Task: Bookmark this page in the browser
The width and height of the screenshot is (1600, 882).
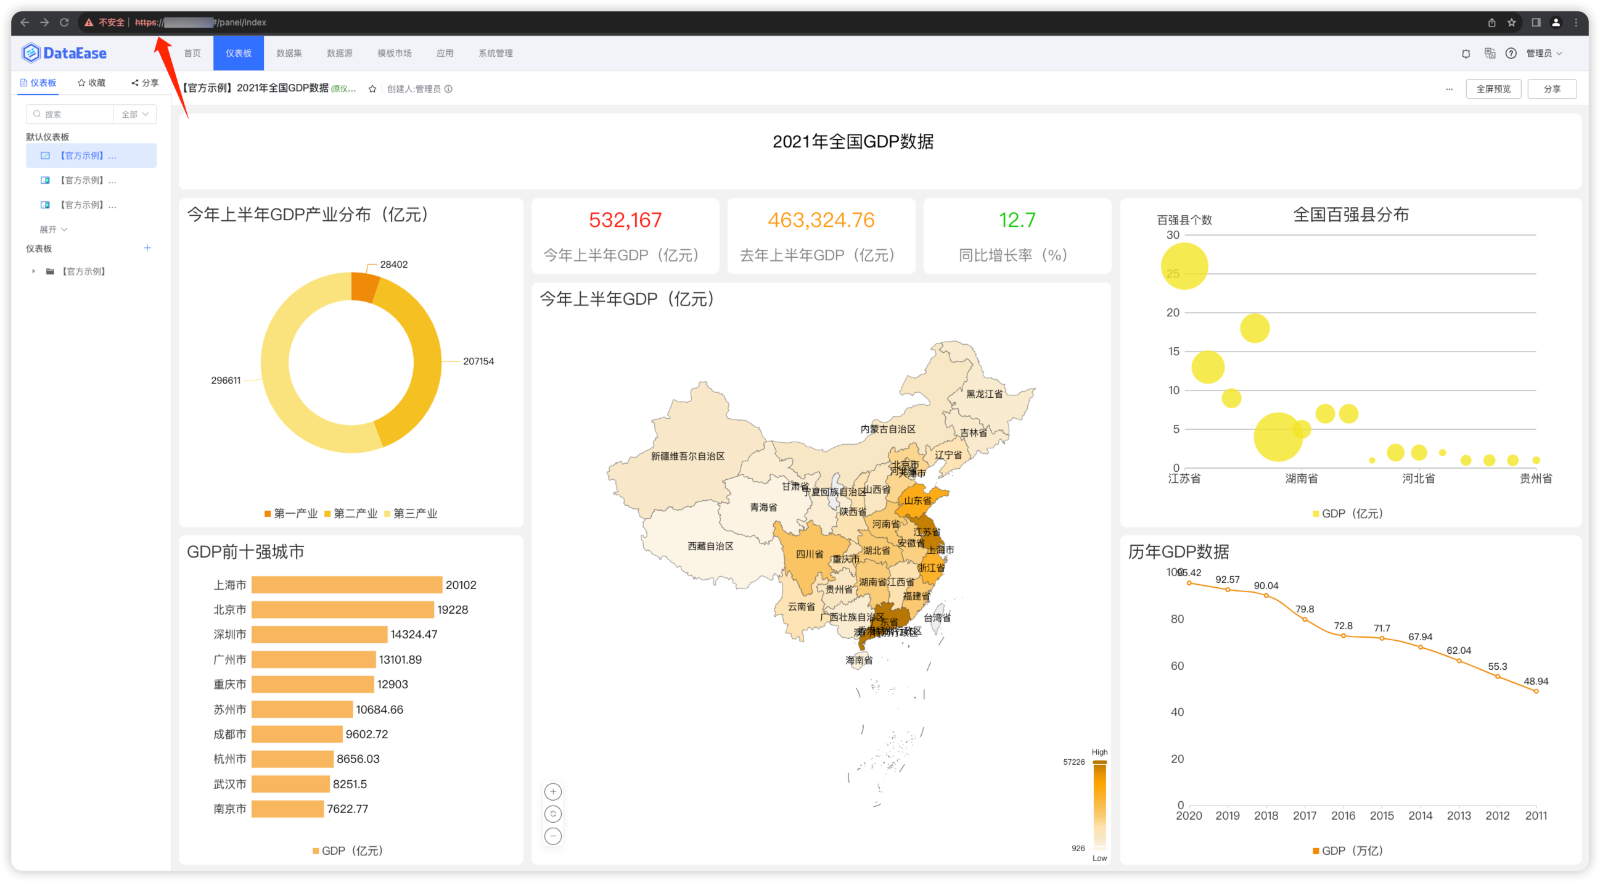Action: pyautogui.click(x=1512, y=22)
